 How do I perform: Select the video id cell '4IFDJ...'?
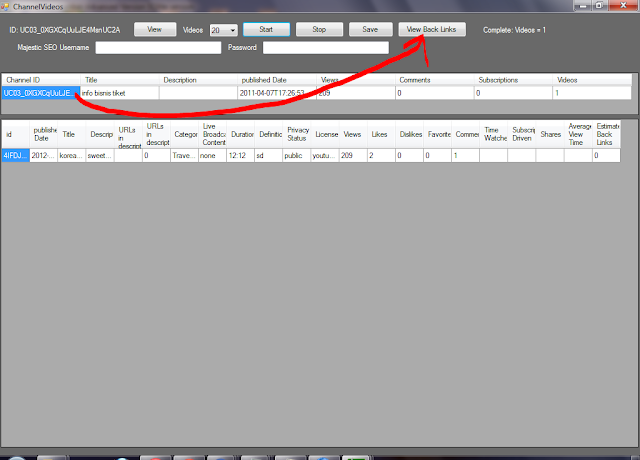[x=16, y=156]
